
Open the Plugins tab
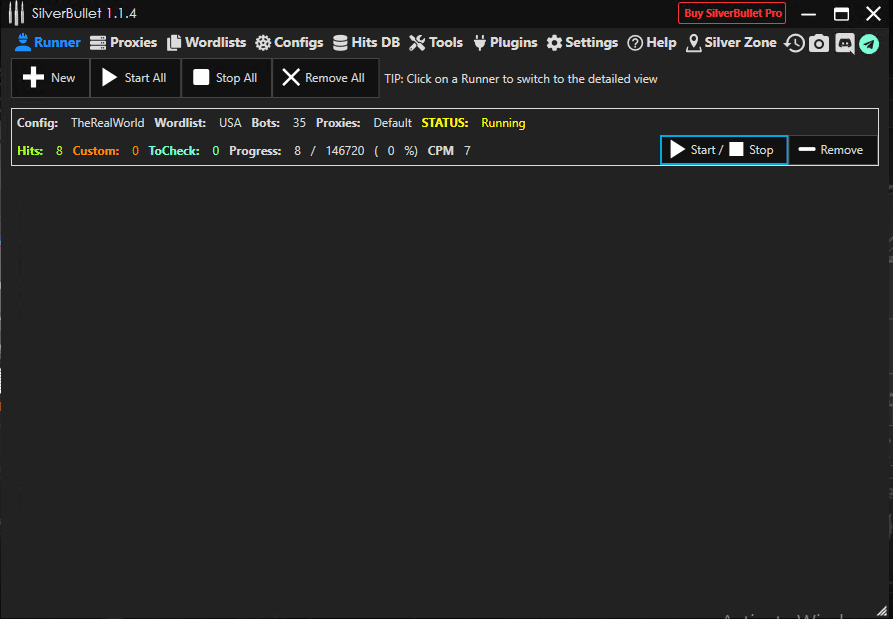[x=505, y=43]
